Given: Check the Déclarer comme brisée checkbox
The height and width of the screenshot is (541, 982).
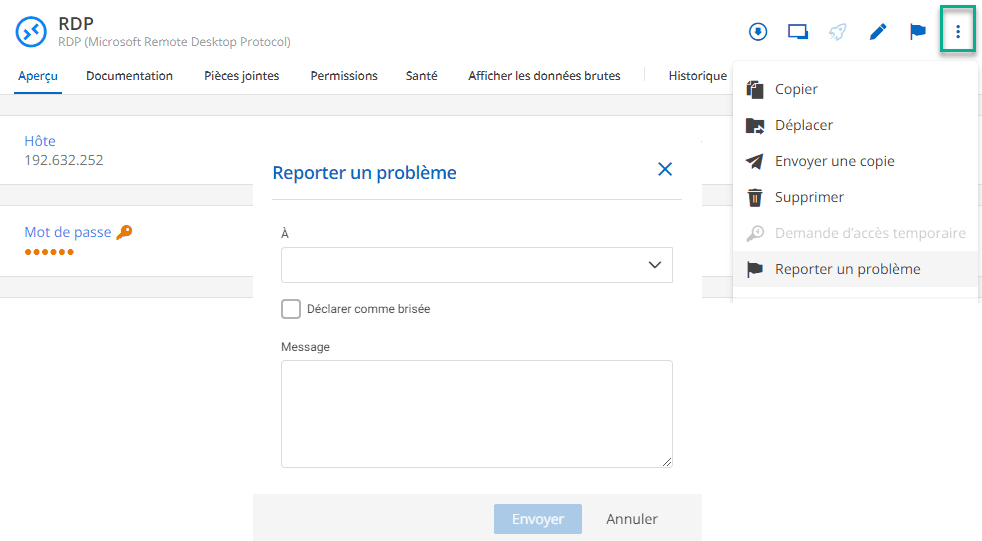Looking at the screenshot, I should (291, 309).
